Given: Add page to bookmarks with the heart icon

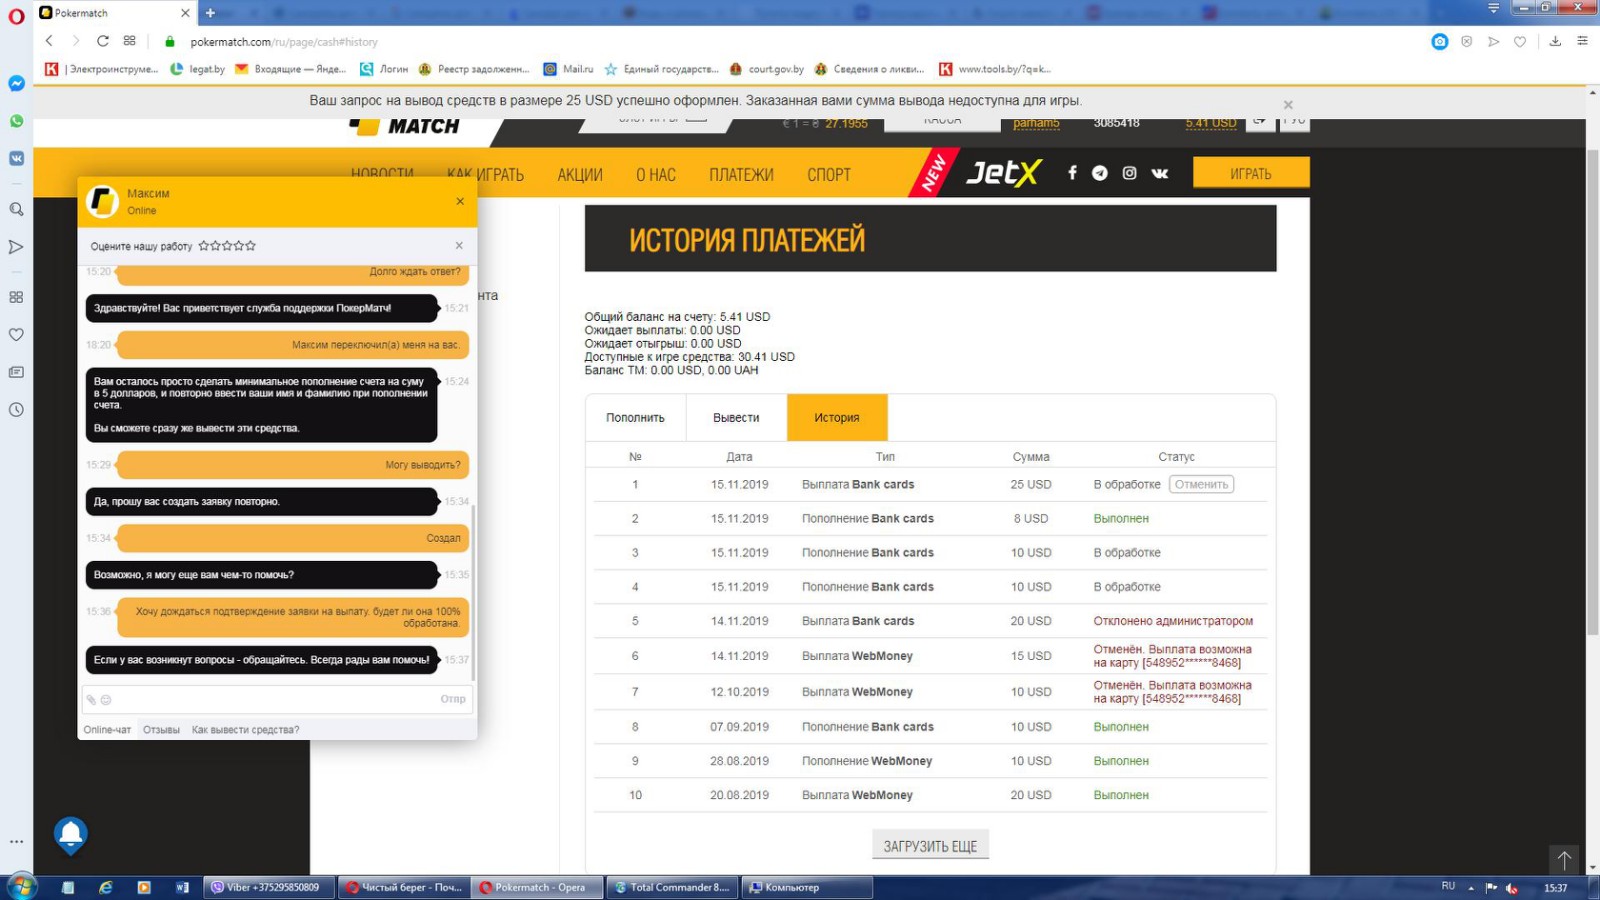Looking at the screenshot, I should point(1520,41).
